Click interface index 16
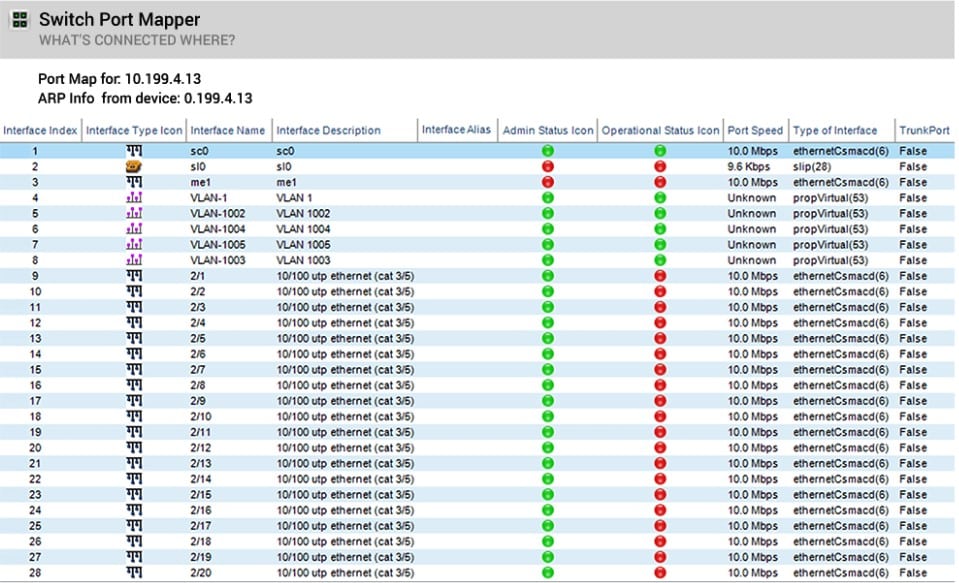959x583 pixels. tap(35, 385)
